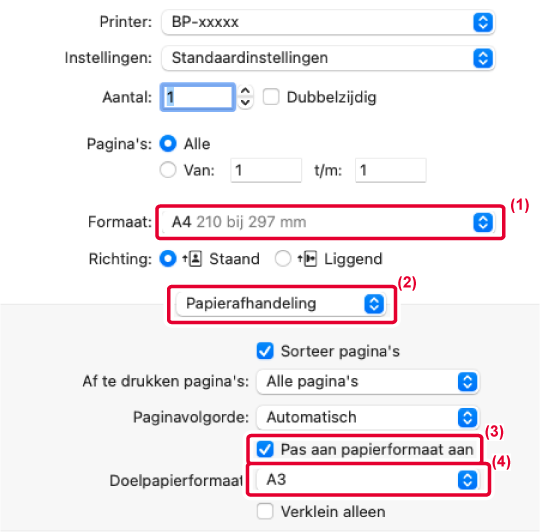Select the Liggend orientation radio button
This screenshot has height=532, width=540.
[283, 259]
